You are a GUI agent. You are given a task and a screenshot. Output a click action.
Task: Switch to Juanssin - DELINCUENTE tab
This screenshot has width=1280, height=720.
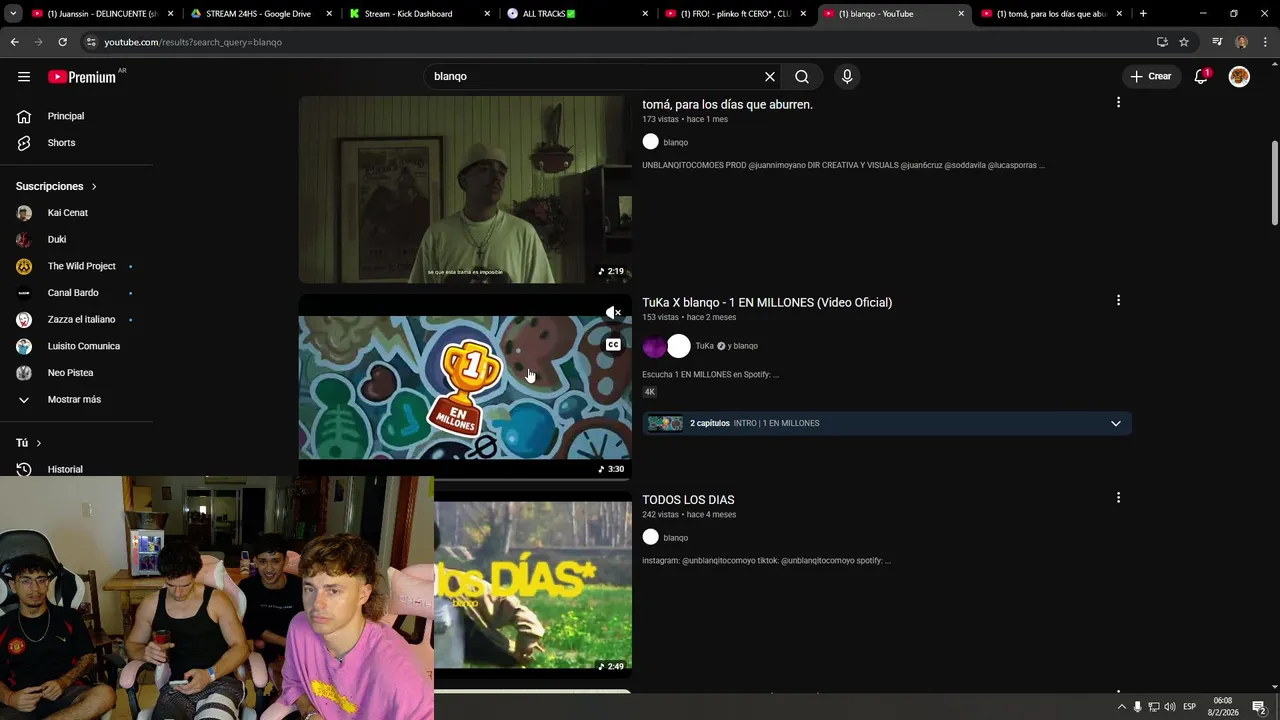103,14
